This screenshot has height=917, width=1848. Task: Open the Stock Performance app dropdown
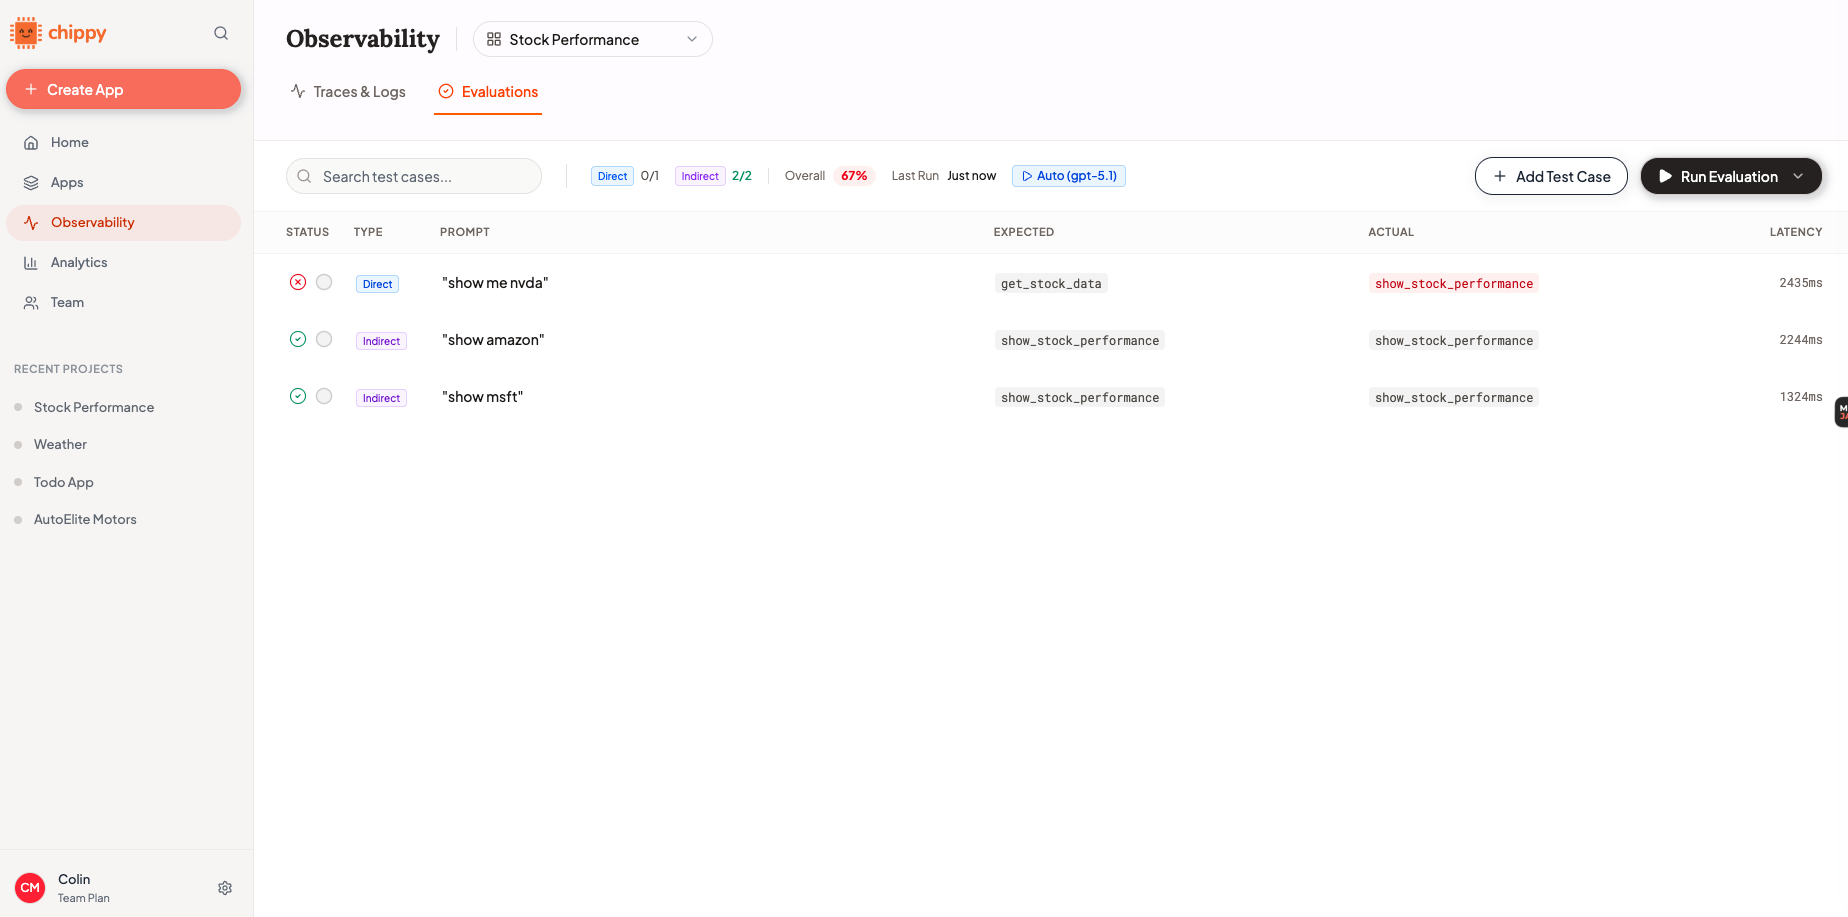click(x=592, y=39)
